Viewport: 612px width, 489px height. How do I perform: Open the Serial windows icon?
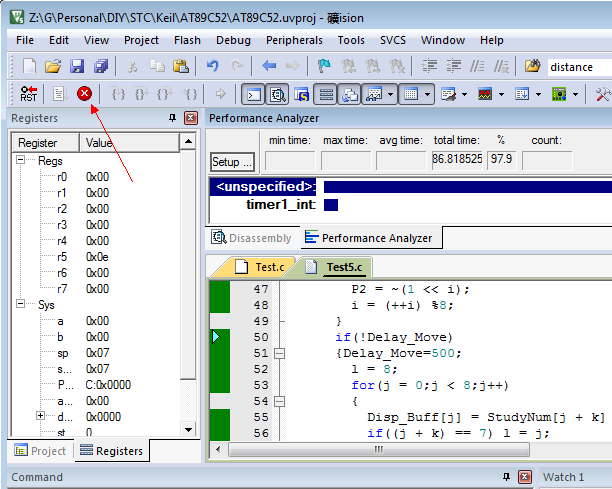coord(448,94)
